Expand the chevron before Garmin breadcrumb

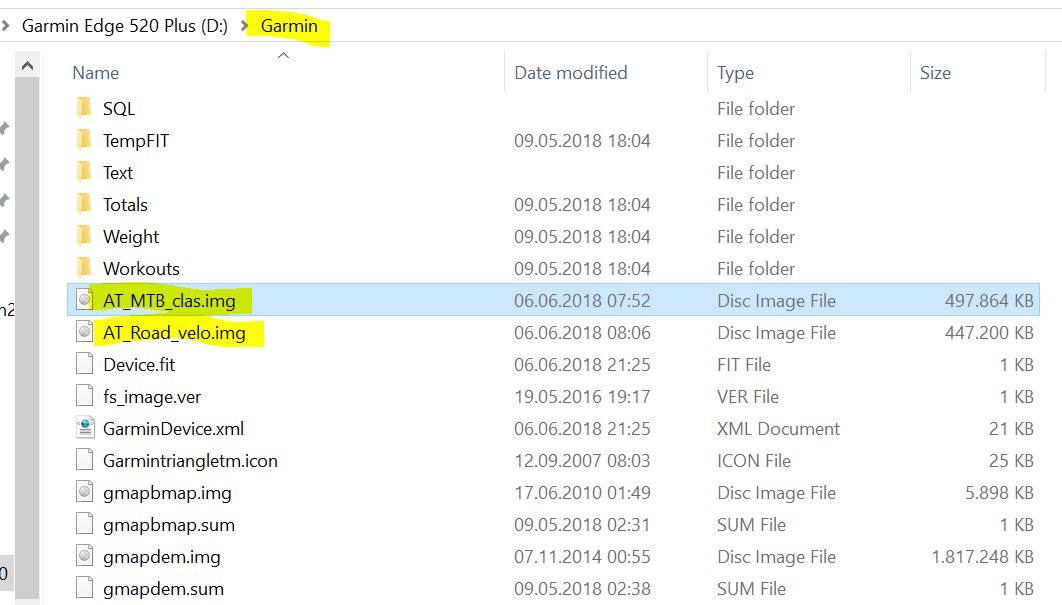point(245,26)
